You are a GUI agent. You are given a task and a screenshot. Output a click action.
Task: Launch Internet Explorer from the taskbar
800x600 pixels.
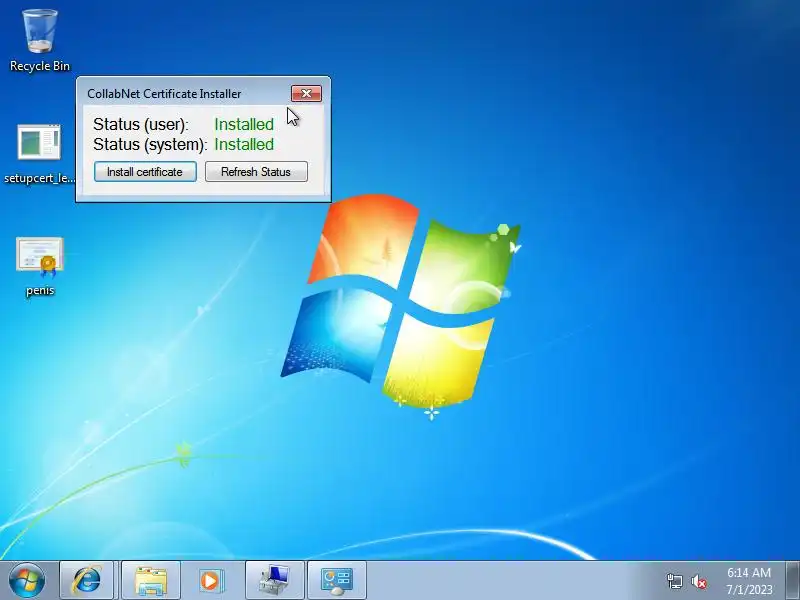click(x=87, y=580)
